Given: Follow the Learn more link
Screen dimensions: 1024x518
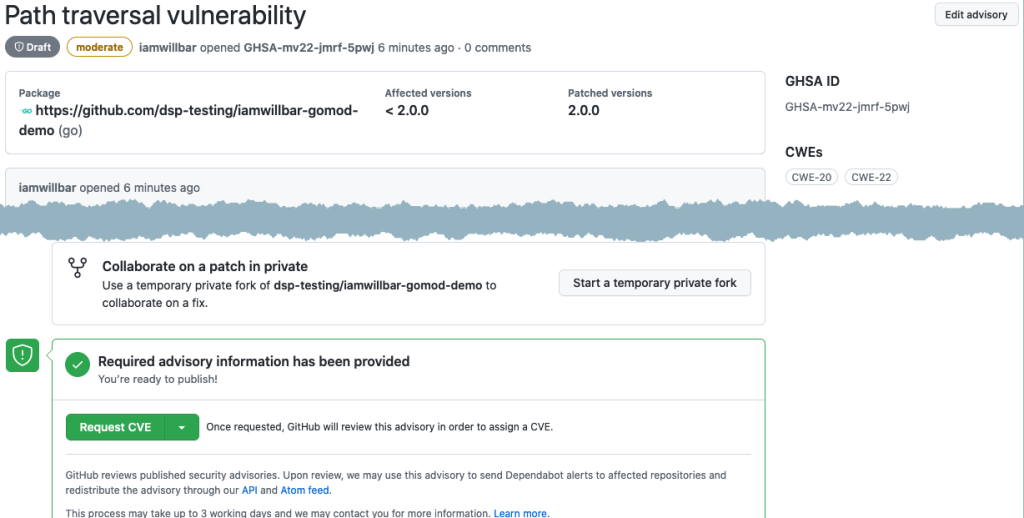Looking at the screenshot, I should click(x=521, y=513).
